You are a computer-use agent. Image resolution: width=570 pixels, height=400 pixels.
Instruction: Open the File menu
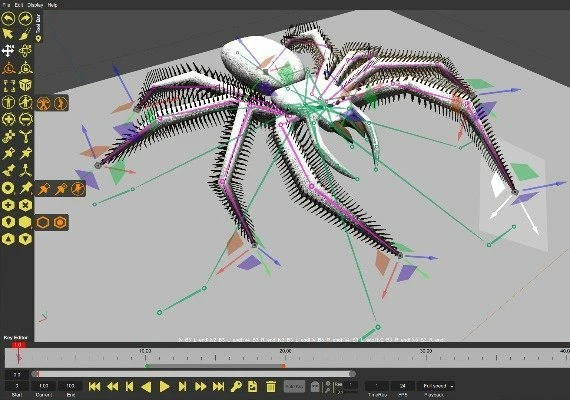tap(6, 5)
